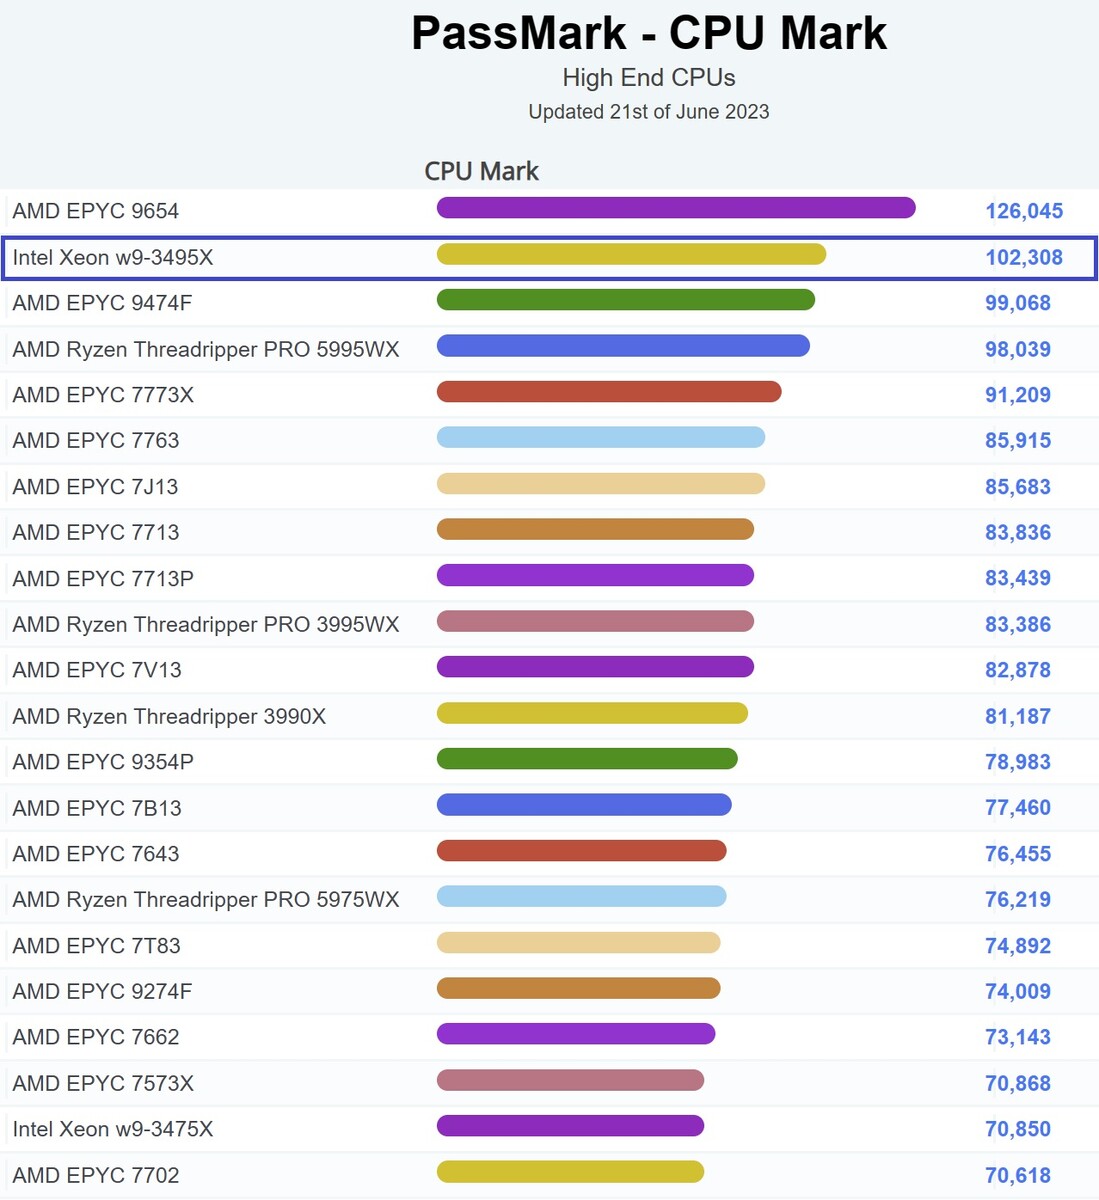
Task: Select the 74,009 score value
Action: tap(1018, 991)
